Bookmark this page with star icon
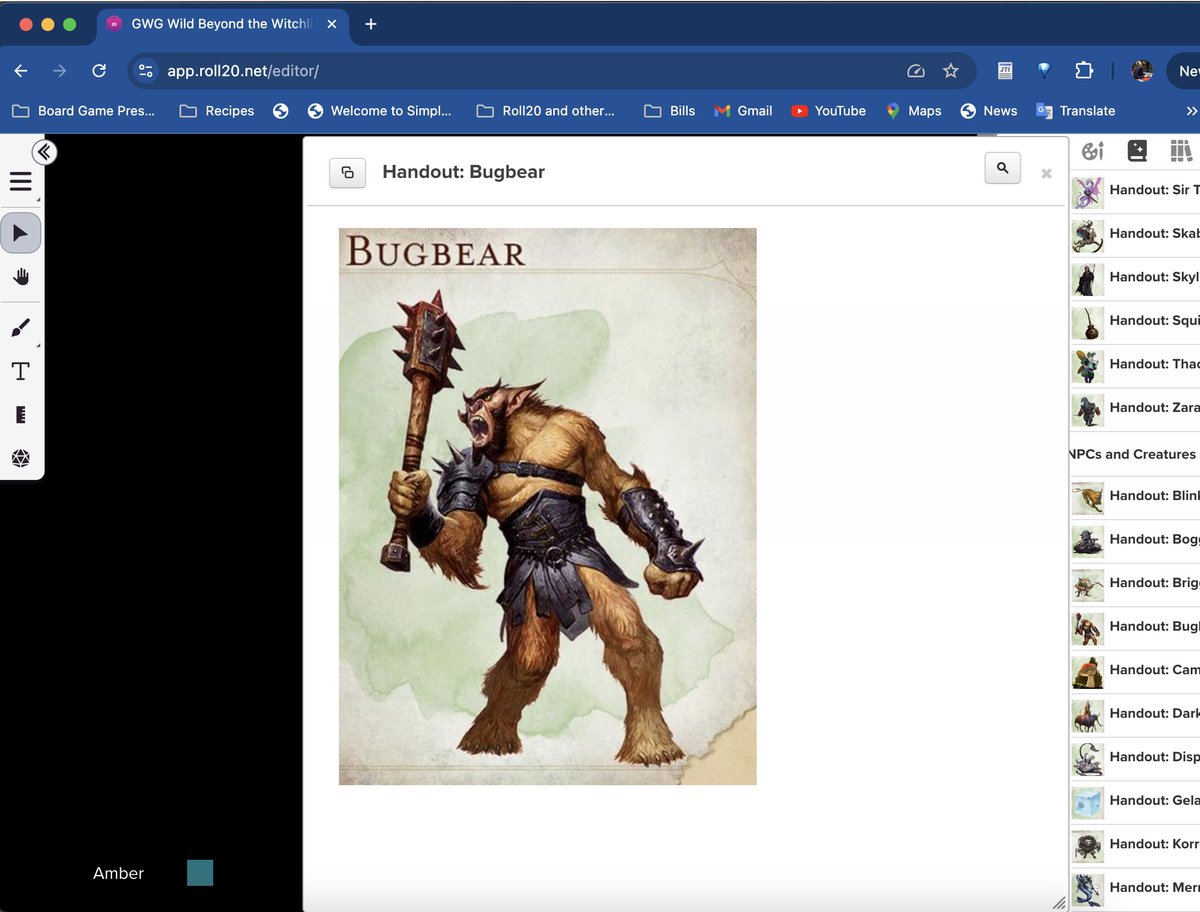 coord(951,71)
